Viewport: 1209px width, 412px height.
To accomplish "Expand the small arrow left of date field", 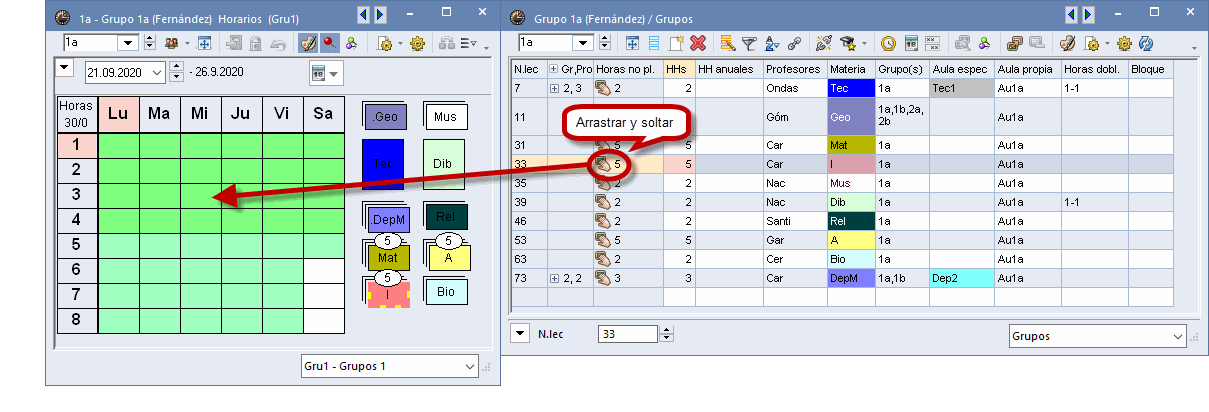I will (x=64, y=67).
